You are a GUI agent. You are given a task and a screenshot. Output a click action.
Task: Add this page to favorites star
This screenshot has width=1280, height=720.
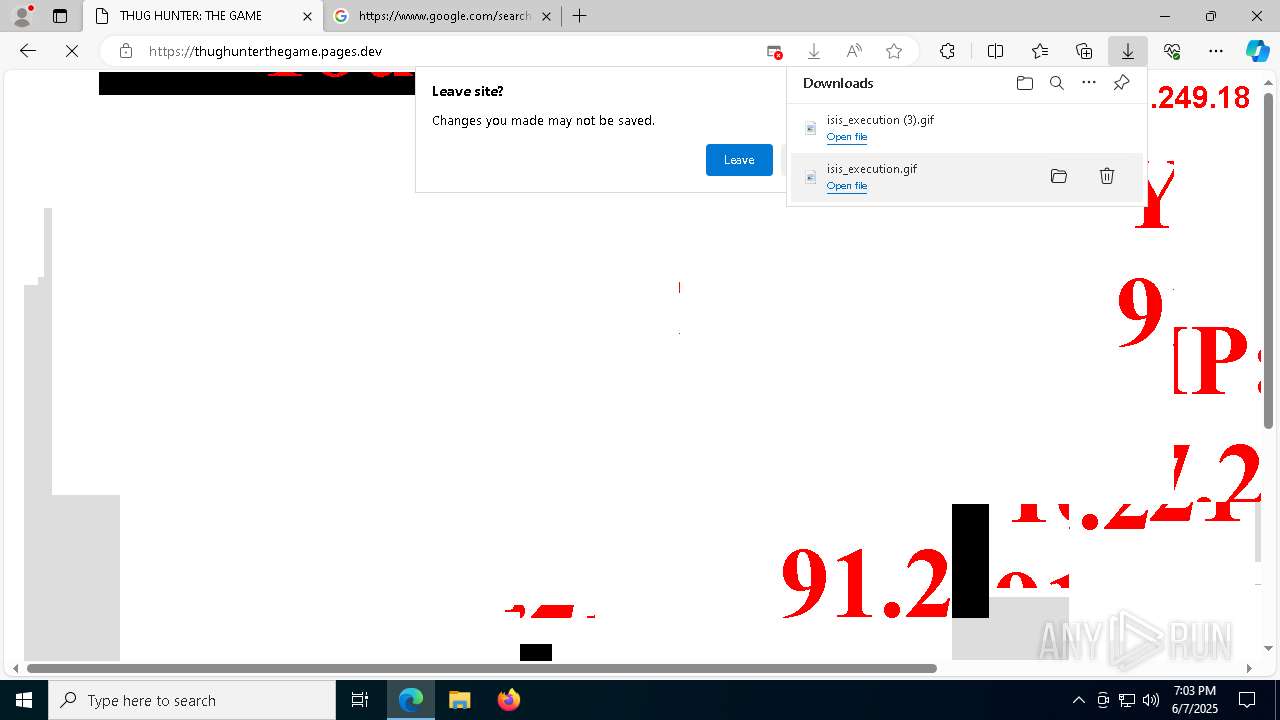[894, 51]
